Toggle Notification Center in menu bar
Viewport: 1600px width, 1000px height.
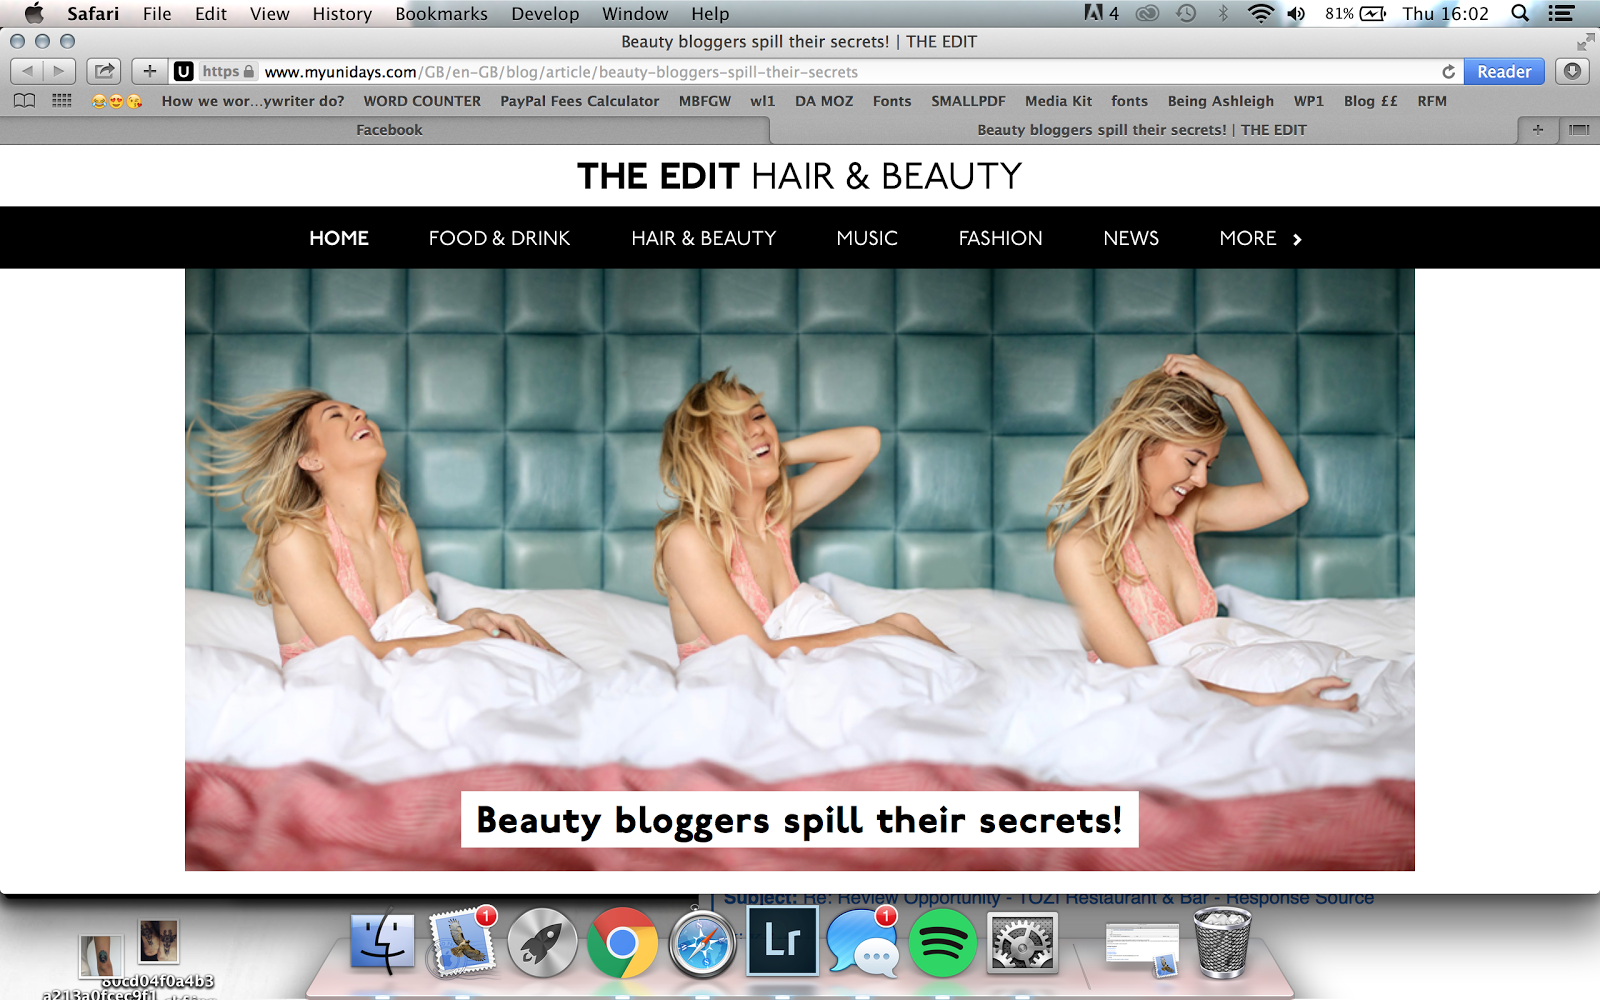pyautogui.click(x=1561, y=13)
